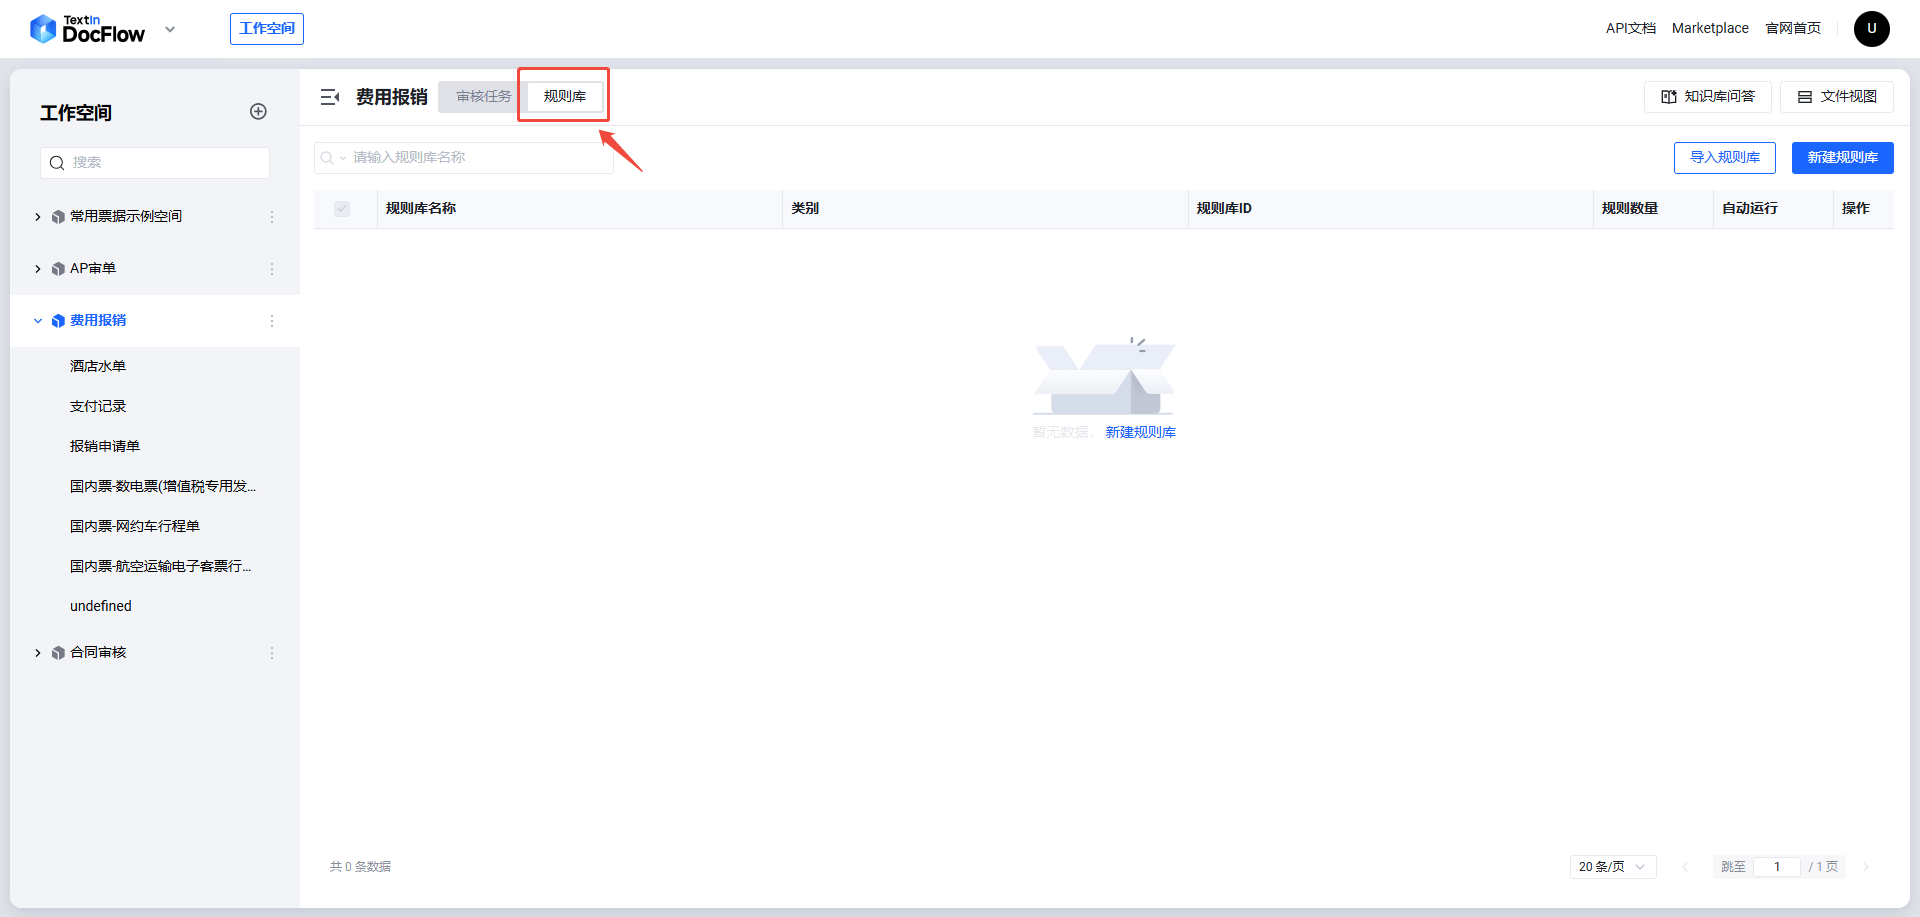The height and width of the screenshot is (917, 1920).
Task: Collapse the sidebar with the menu-fold icon
Action: point(330,97)
